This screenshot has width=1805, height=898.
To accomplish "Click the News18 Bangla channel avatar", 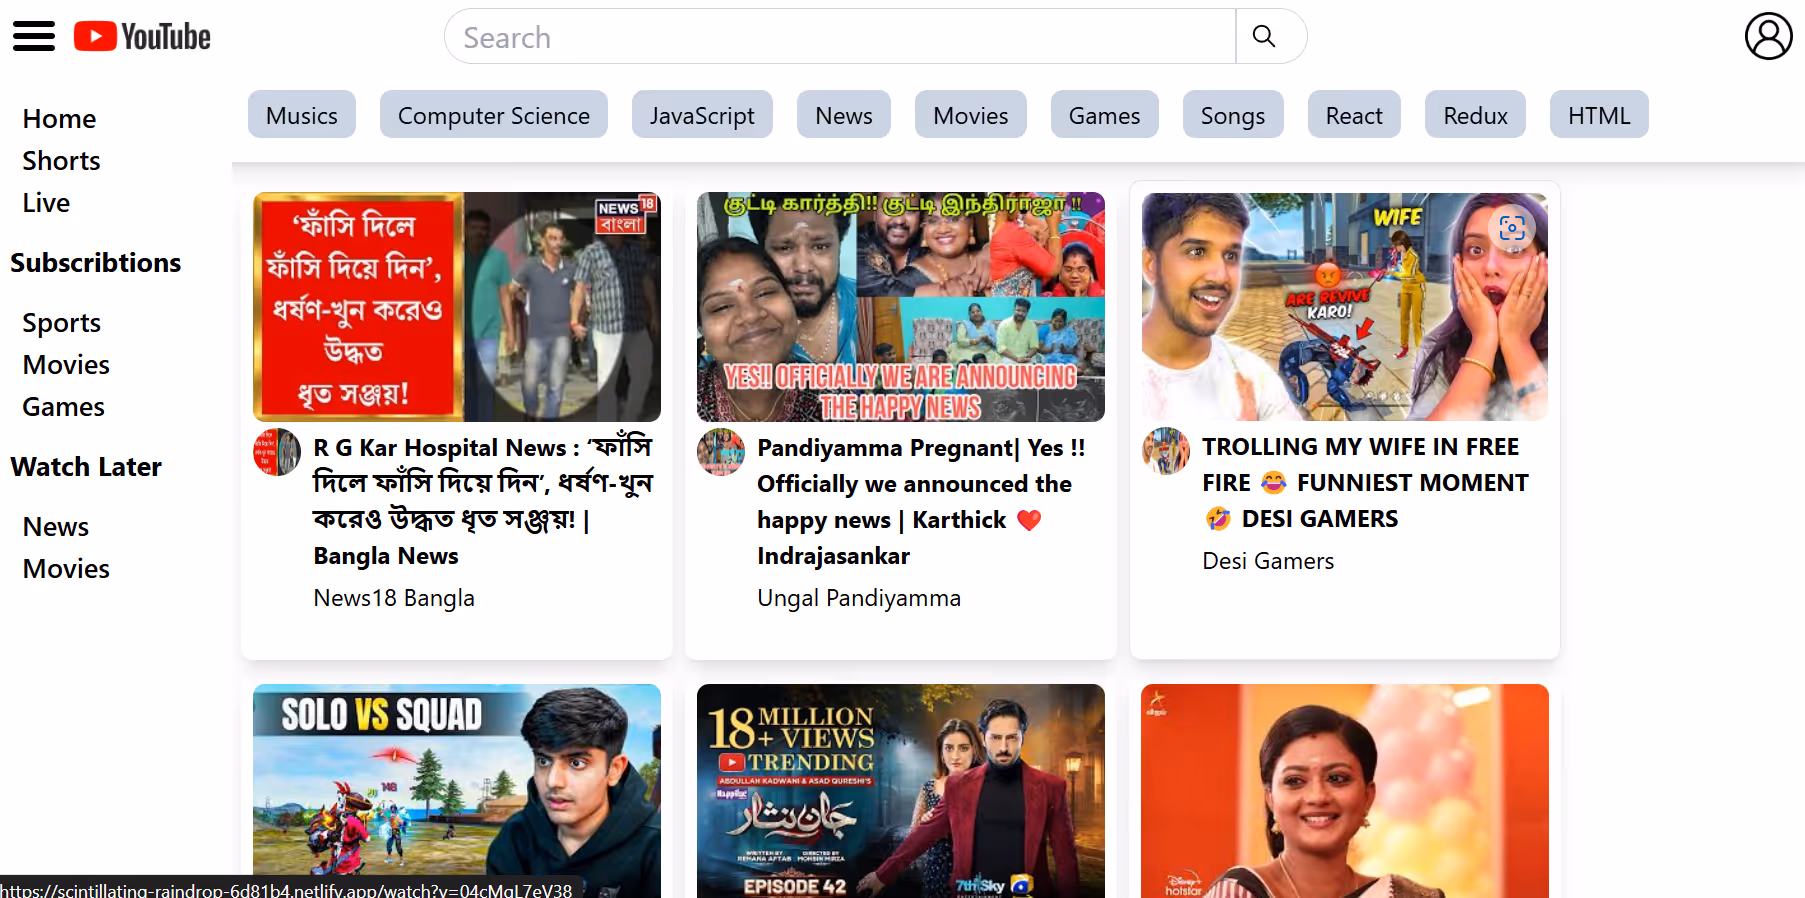I will click(277, 452).
